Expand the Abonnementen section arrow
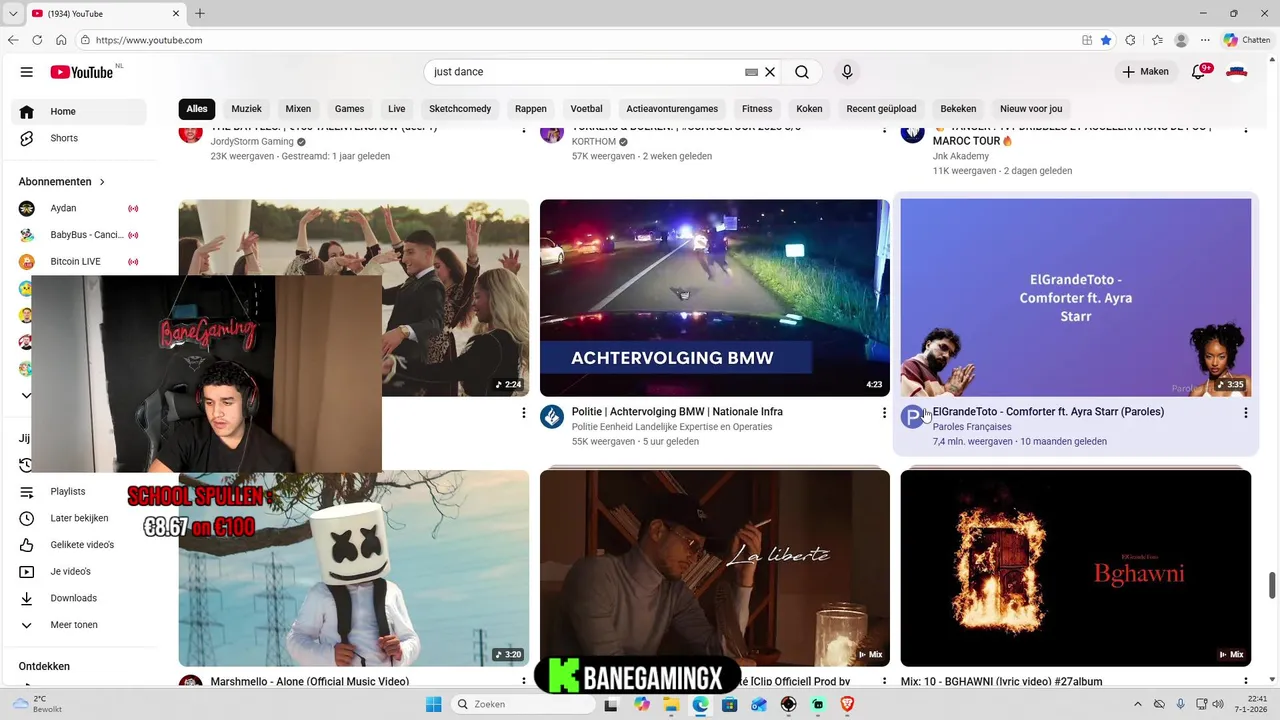The width and height of the screenshot is (1280, 720). tap(102, 182)
